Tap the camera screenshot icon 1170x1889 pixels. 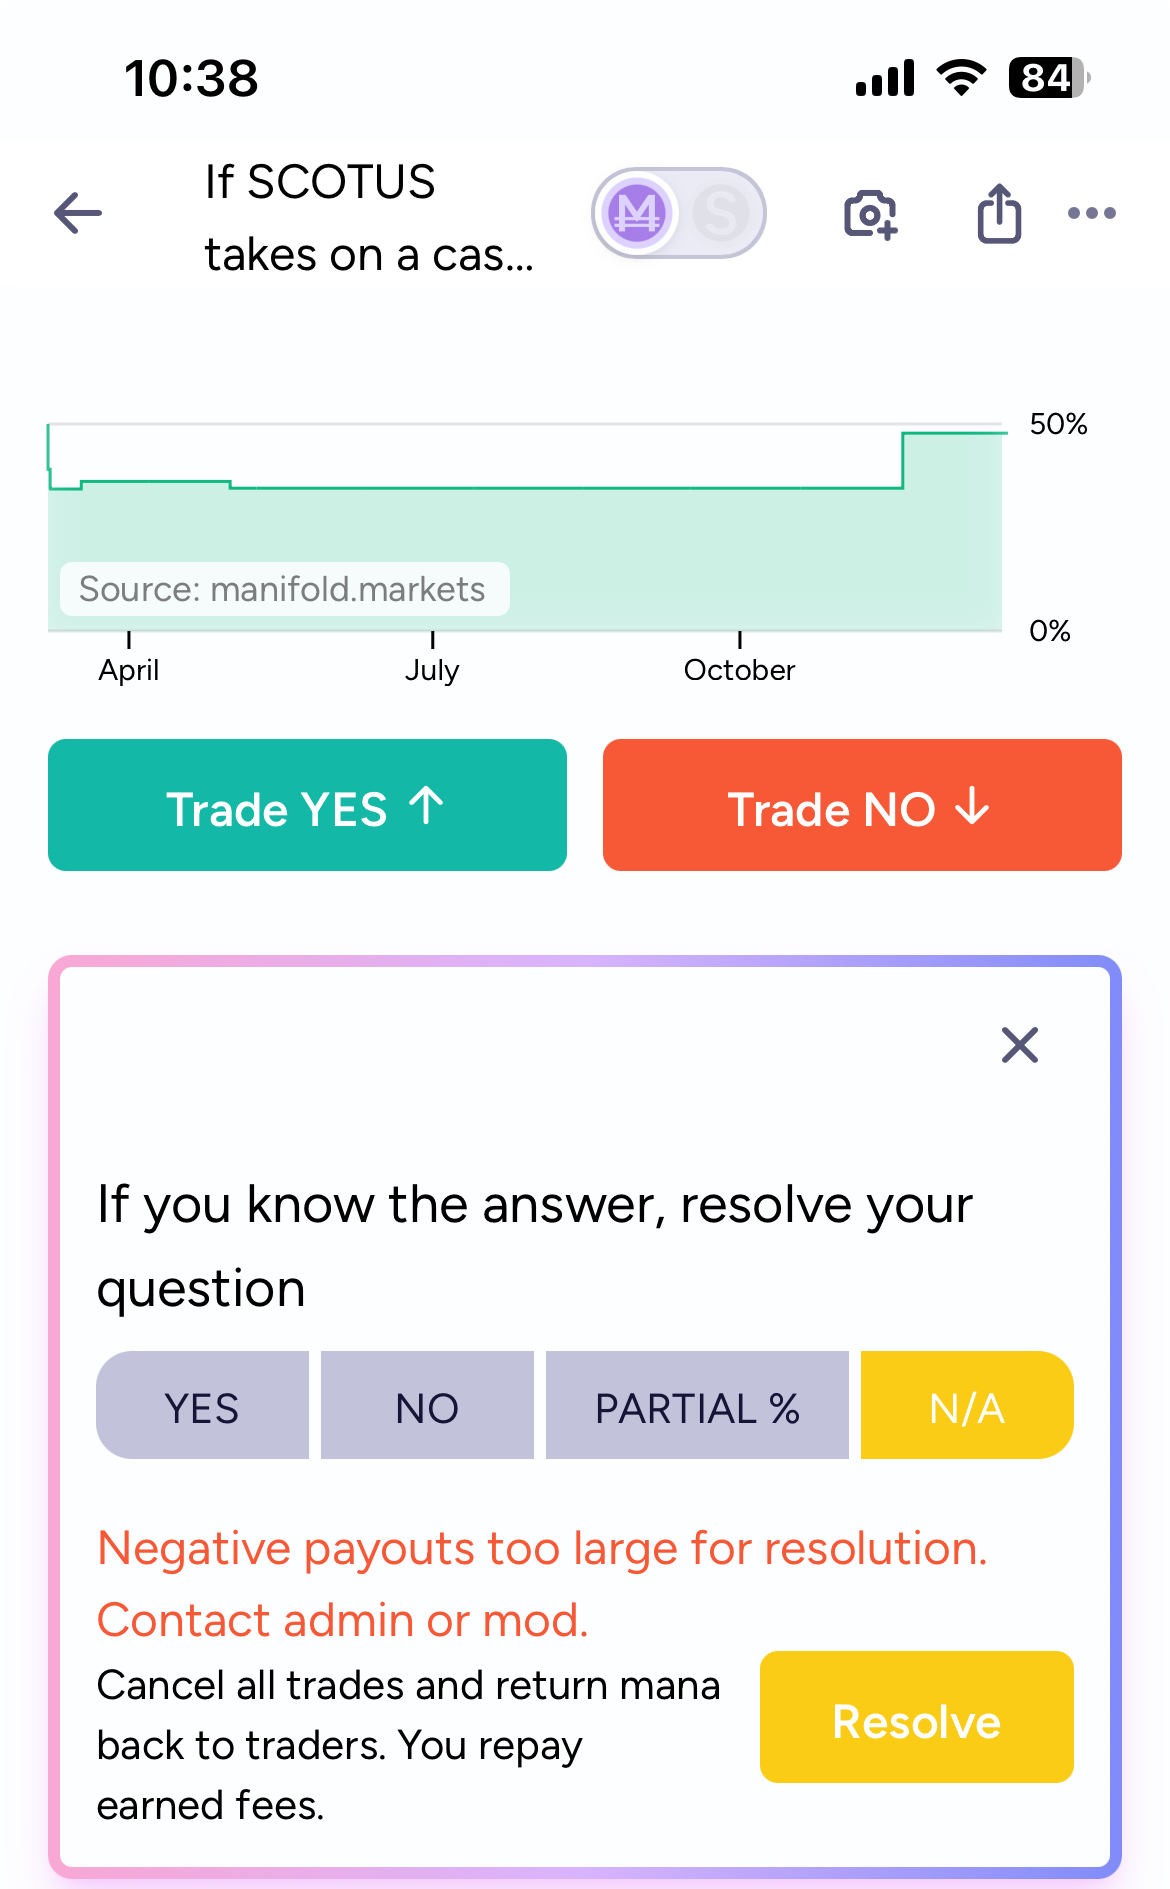click(871, 214)
